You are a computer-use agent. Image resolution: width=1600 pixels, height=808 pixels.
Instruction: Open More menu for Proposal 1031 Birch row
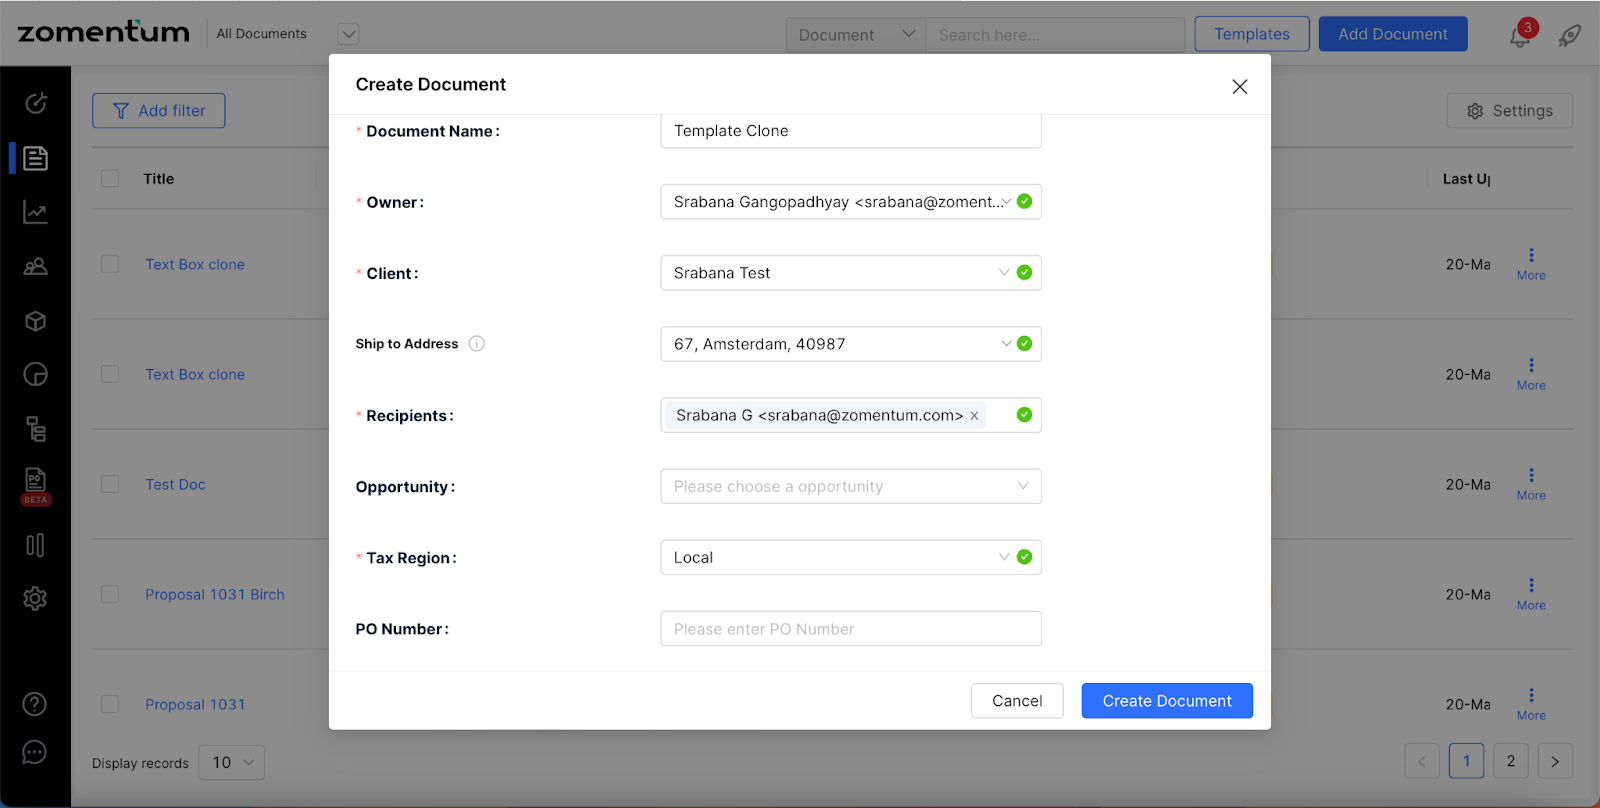[1531, 594]
